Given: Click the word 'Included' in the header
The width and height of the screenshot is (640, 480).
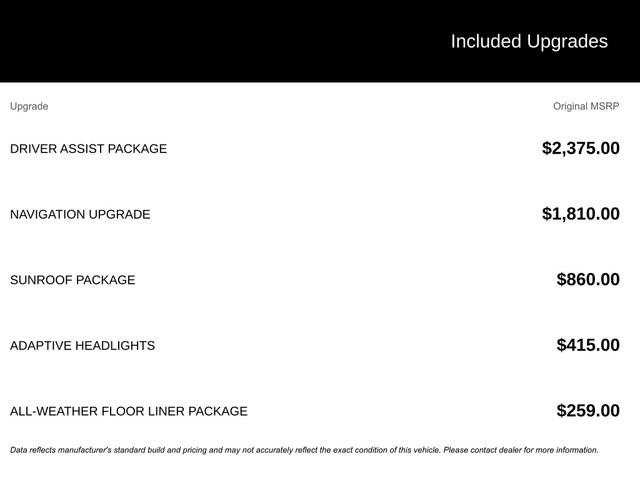Looking at the screenshot, I should (x=486, y=41).
